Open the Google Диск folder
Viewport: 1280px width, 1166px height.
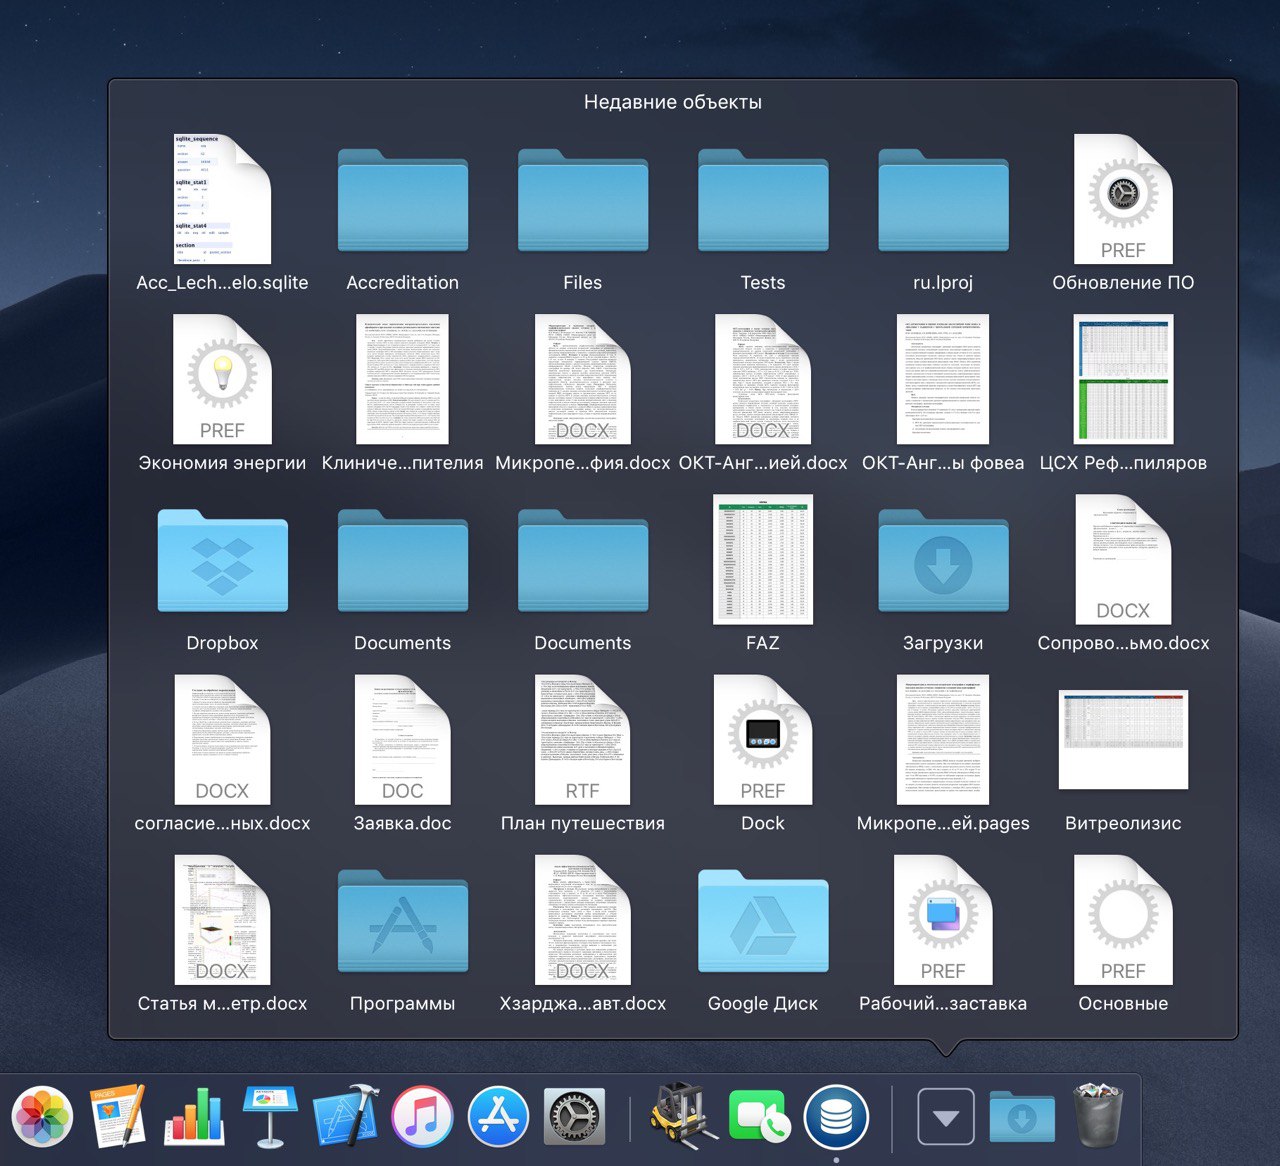click(x=762, y=920)
